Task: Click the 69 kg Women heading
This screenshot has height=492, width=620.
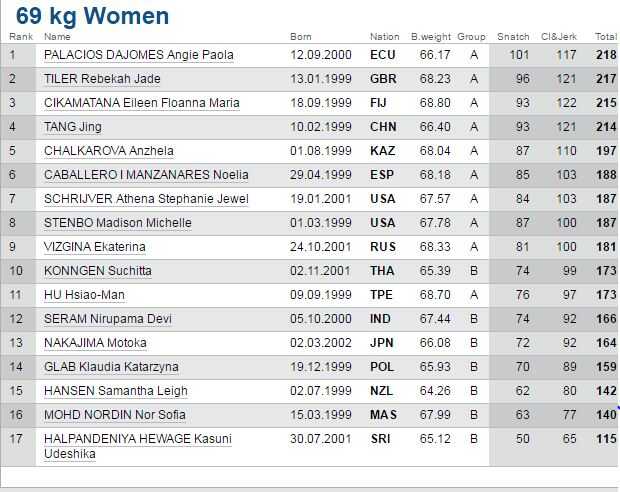Action: tap(92, 16)
